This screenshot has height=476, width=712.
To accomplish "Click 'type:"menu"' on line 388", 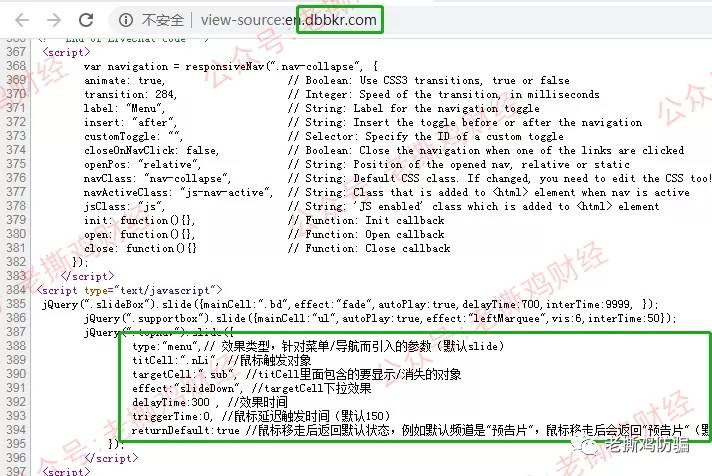I will coord(166,347).
